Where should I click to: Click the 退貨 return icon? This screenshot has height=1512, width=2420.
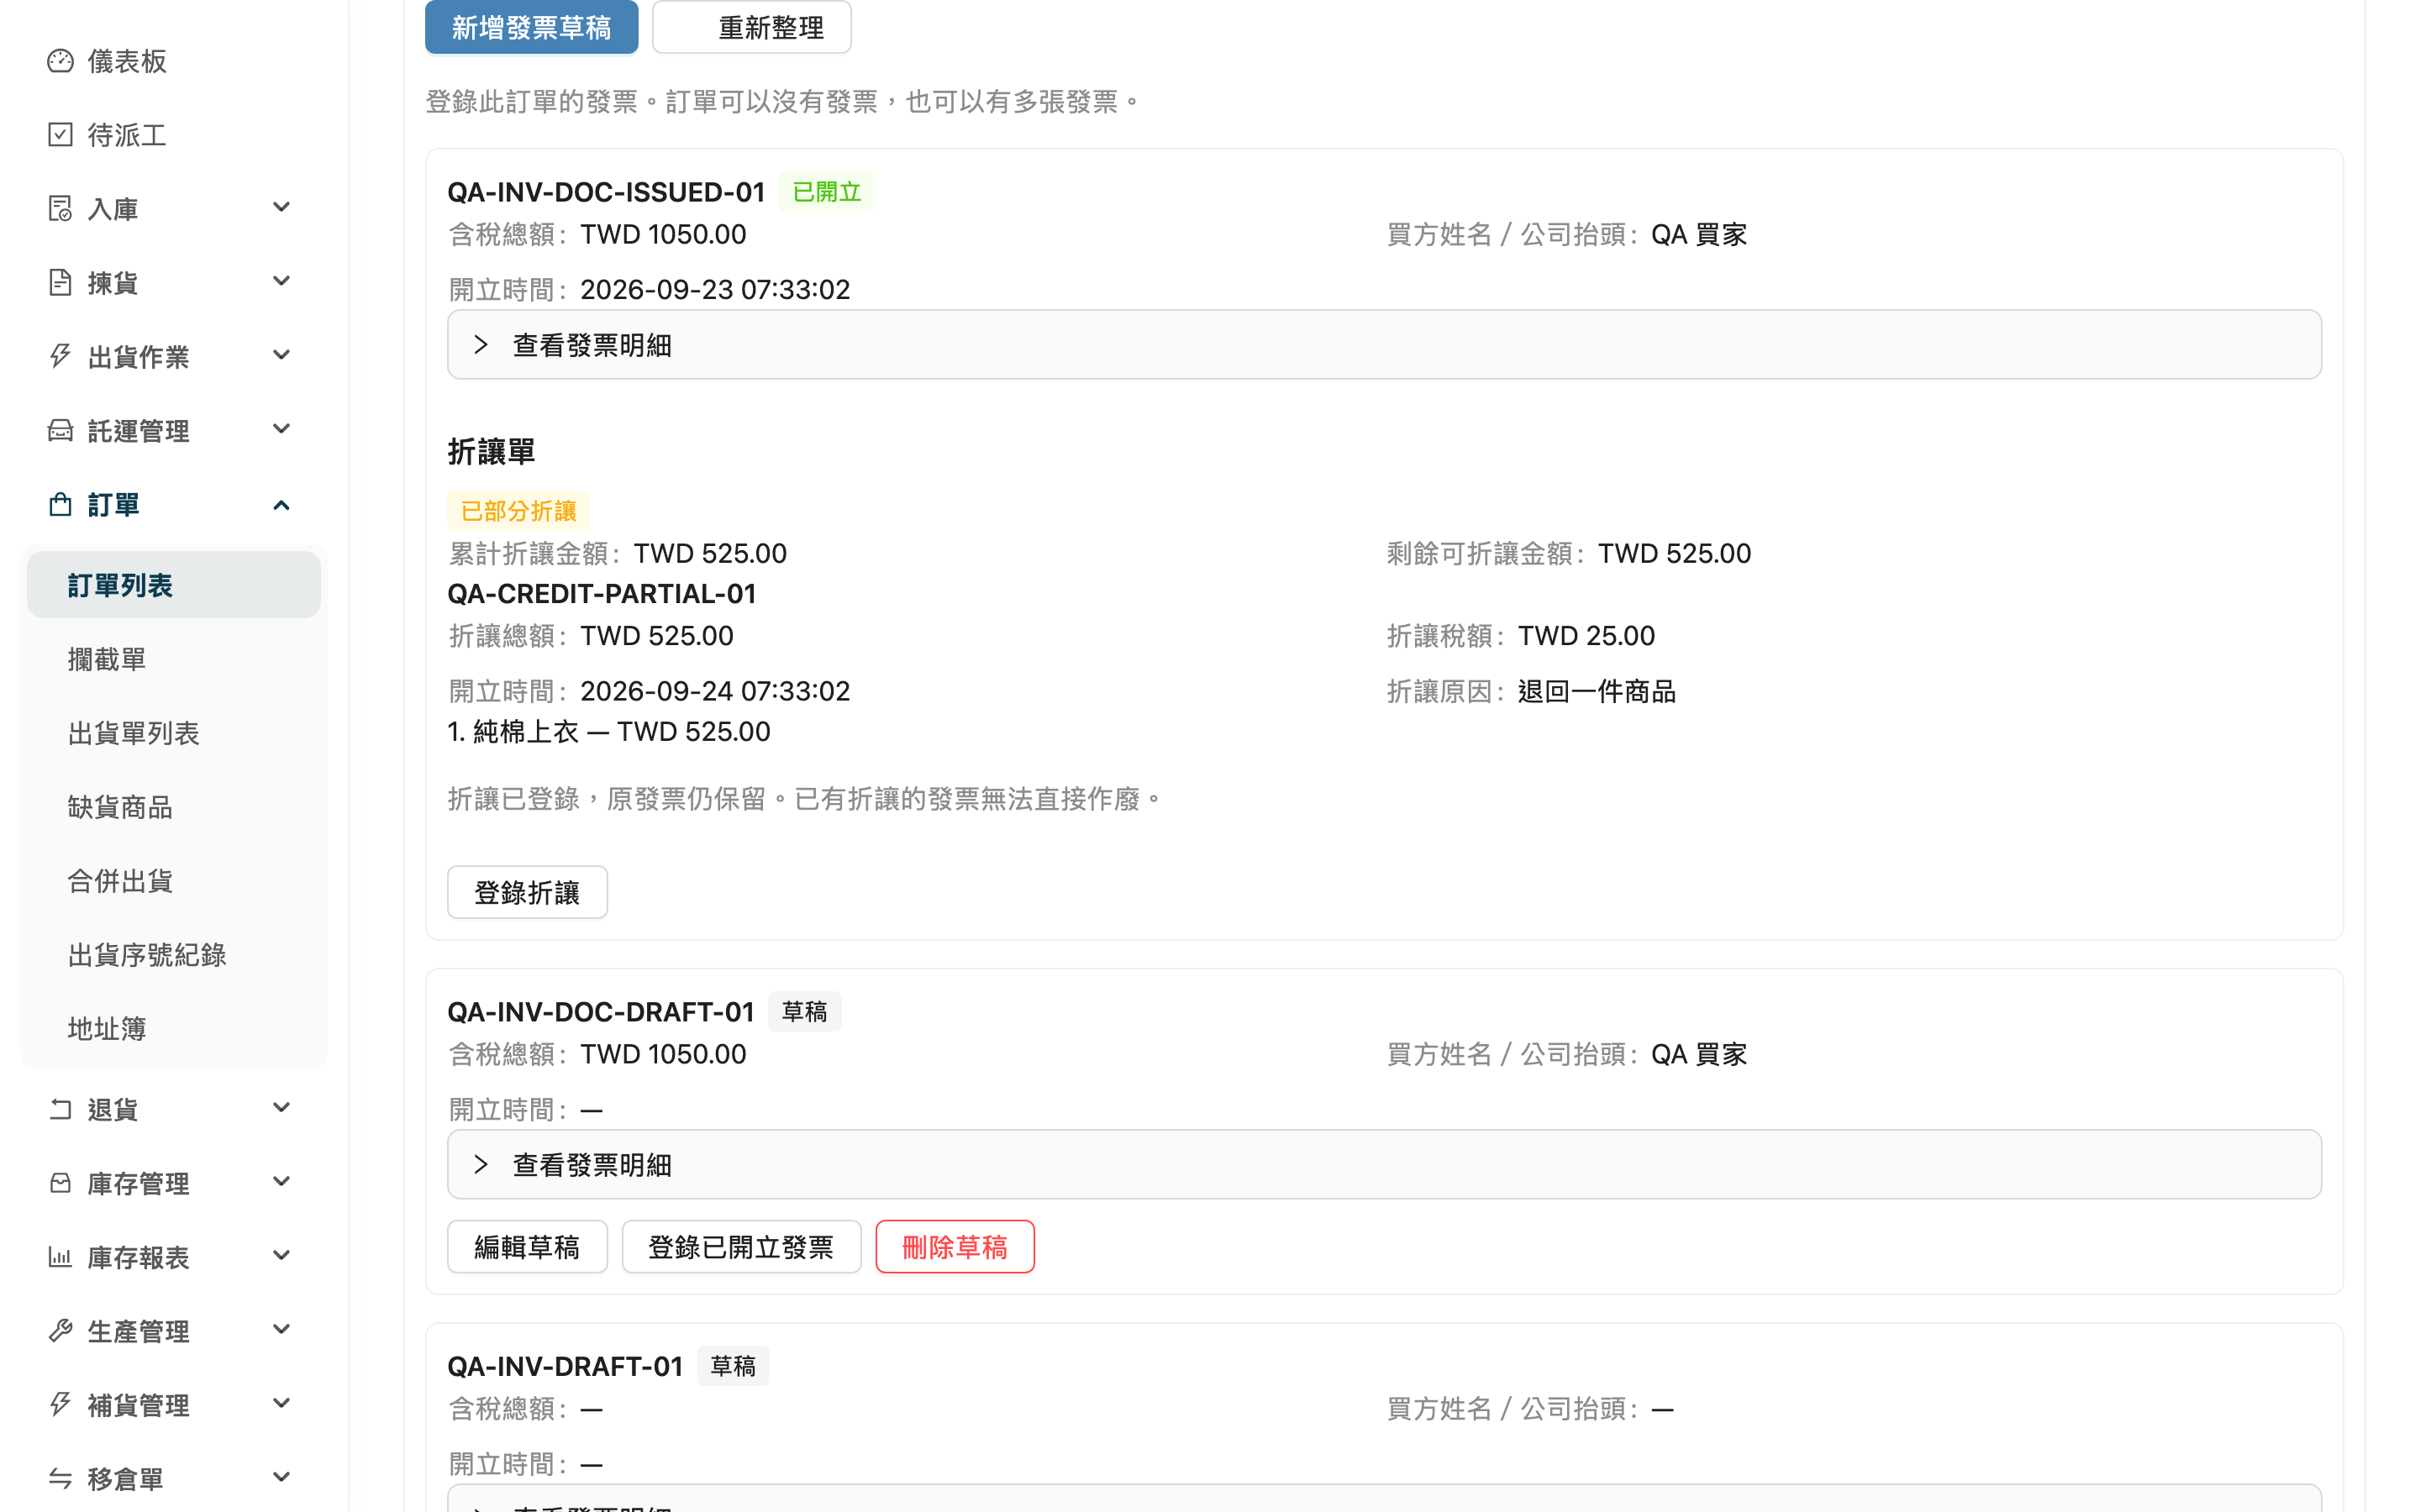[60, 1109]
